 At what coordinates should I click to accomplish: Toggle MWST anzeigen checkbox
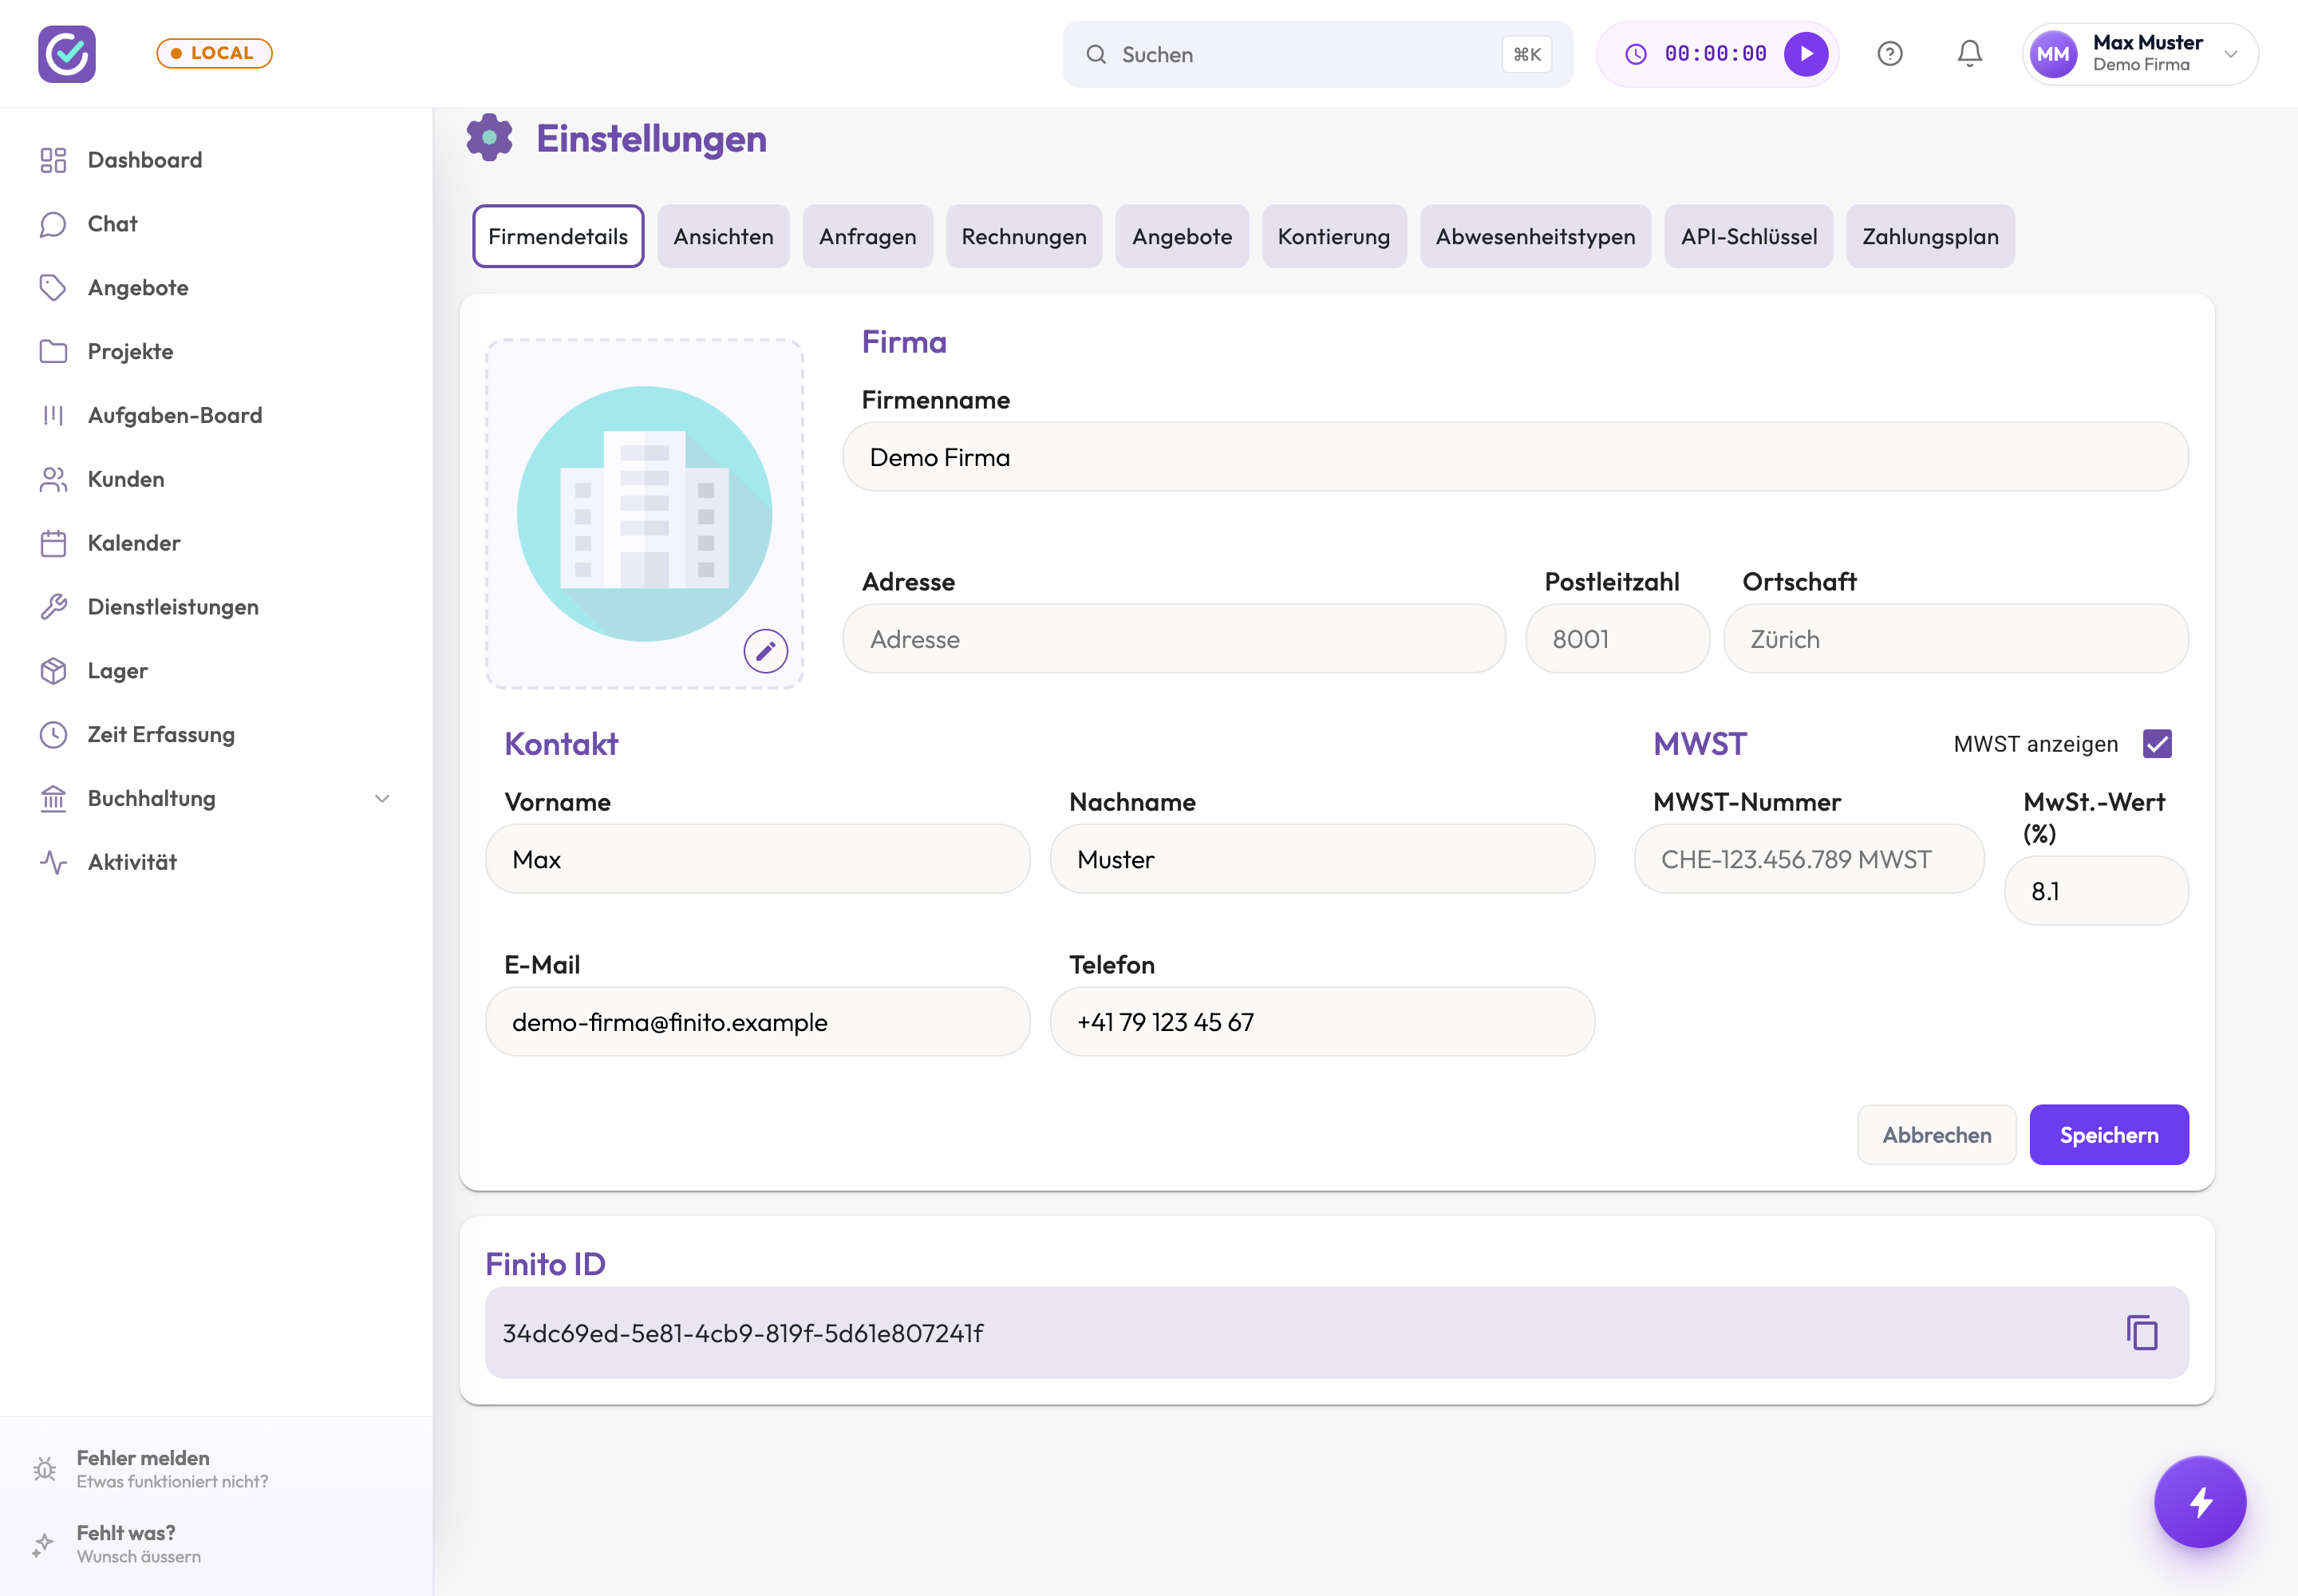[2158, 744]
